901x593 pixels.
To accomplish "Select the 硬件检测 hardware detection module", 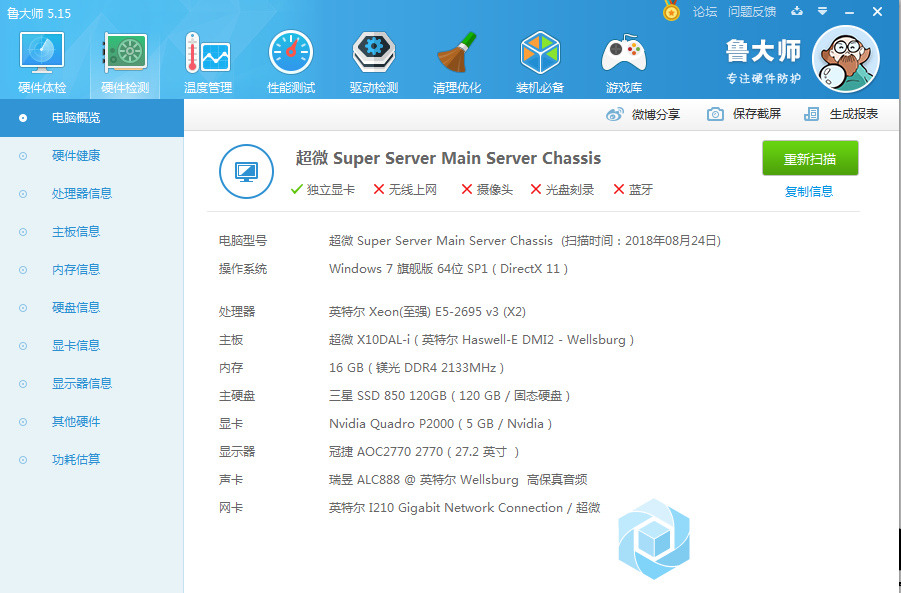I will (125, 63).
